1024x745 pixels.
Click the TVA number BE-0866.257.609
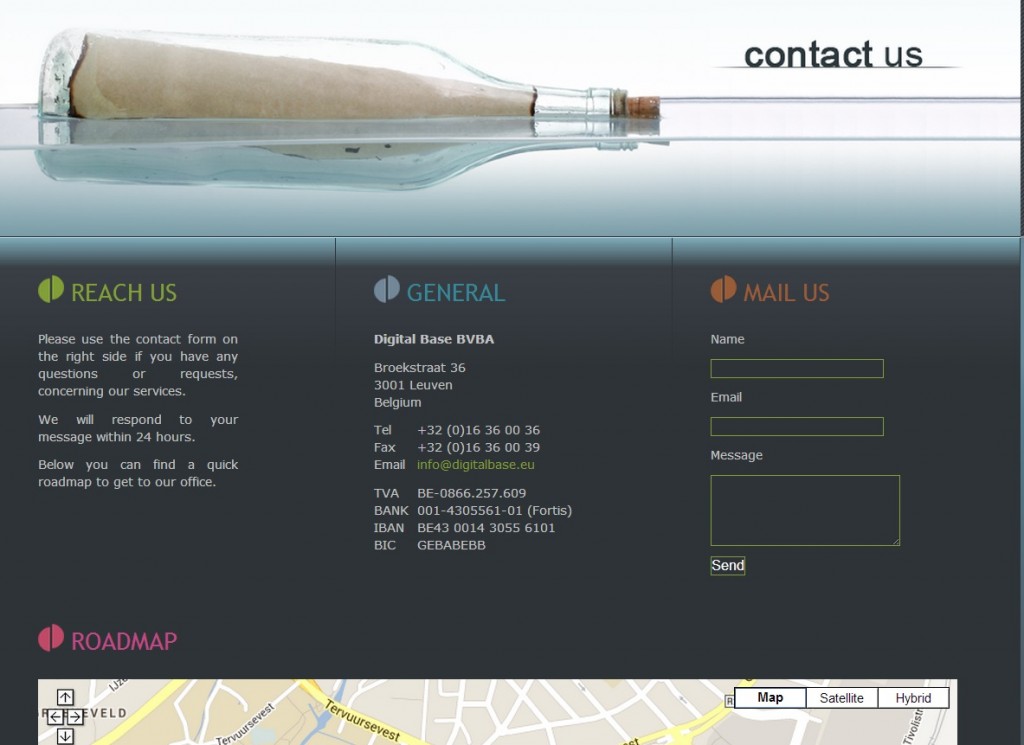pos(472,494)
